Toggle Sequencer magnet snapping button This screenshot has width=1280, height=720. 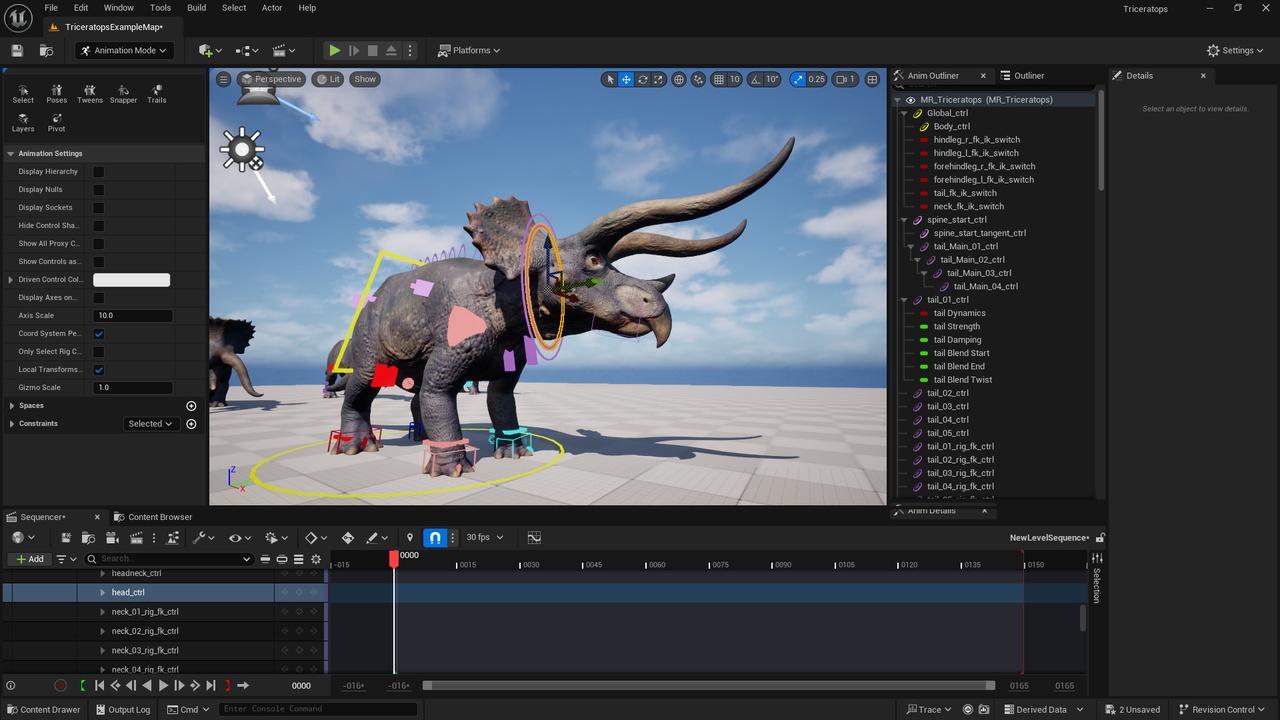coord(435,537)
